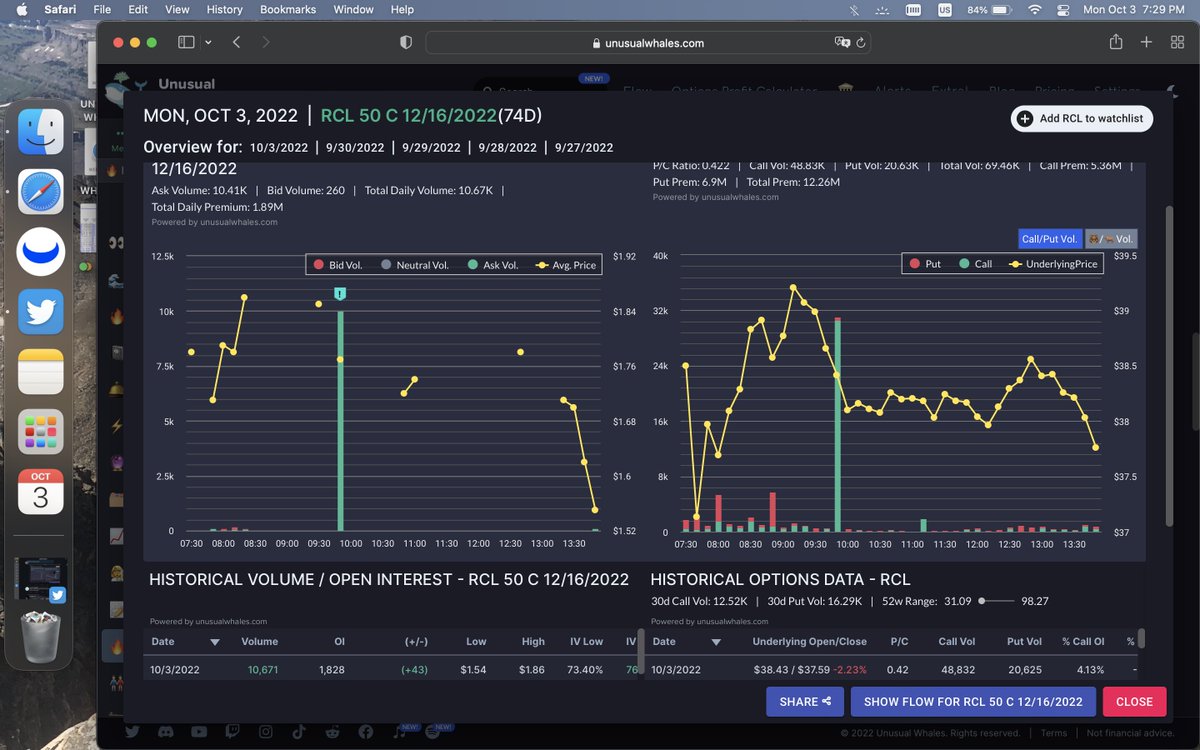The width and height of the screenshot is (1200, 750).
Task: Click the YouTube icon in the footer
Action: tap(199, 731)
